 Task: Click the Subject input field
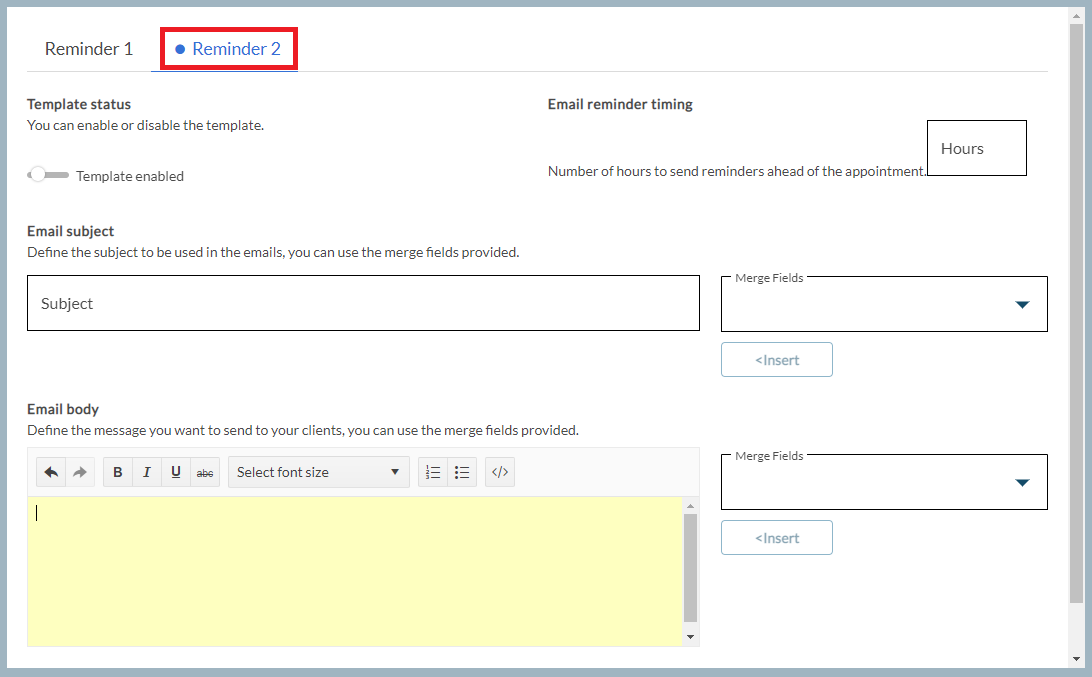(x=363, y=303)
